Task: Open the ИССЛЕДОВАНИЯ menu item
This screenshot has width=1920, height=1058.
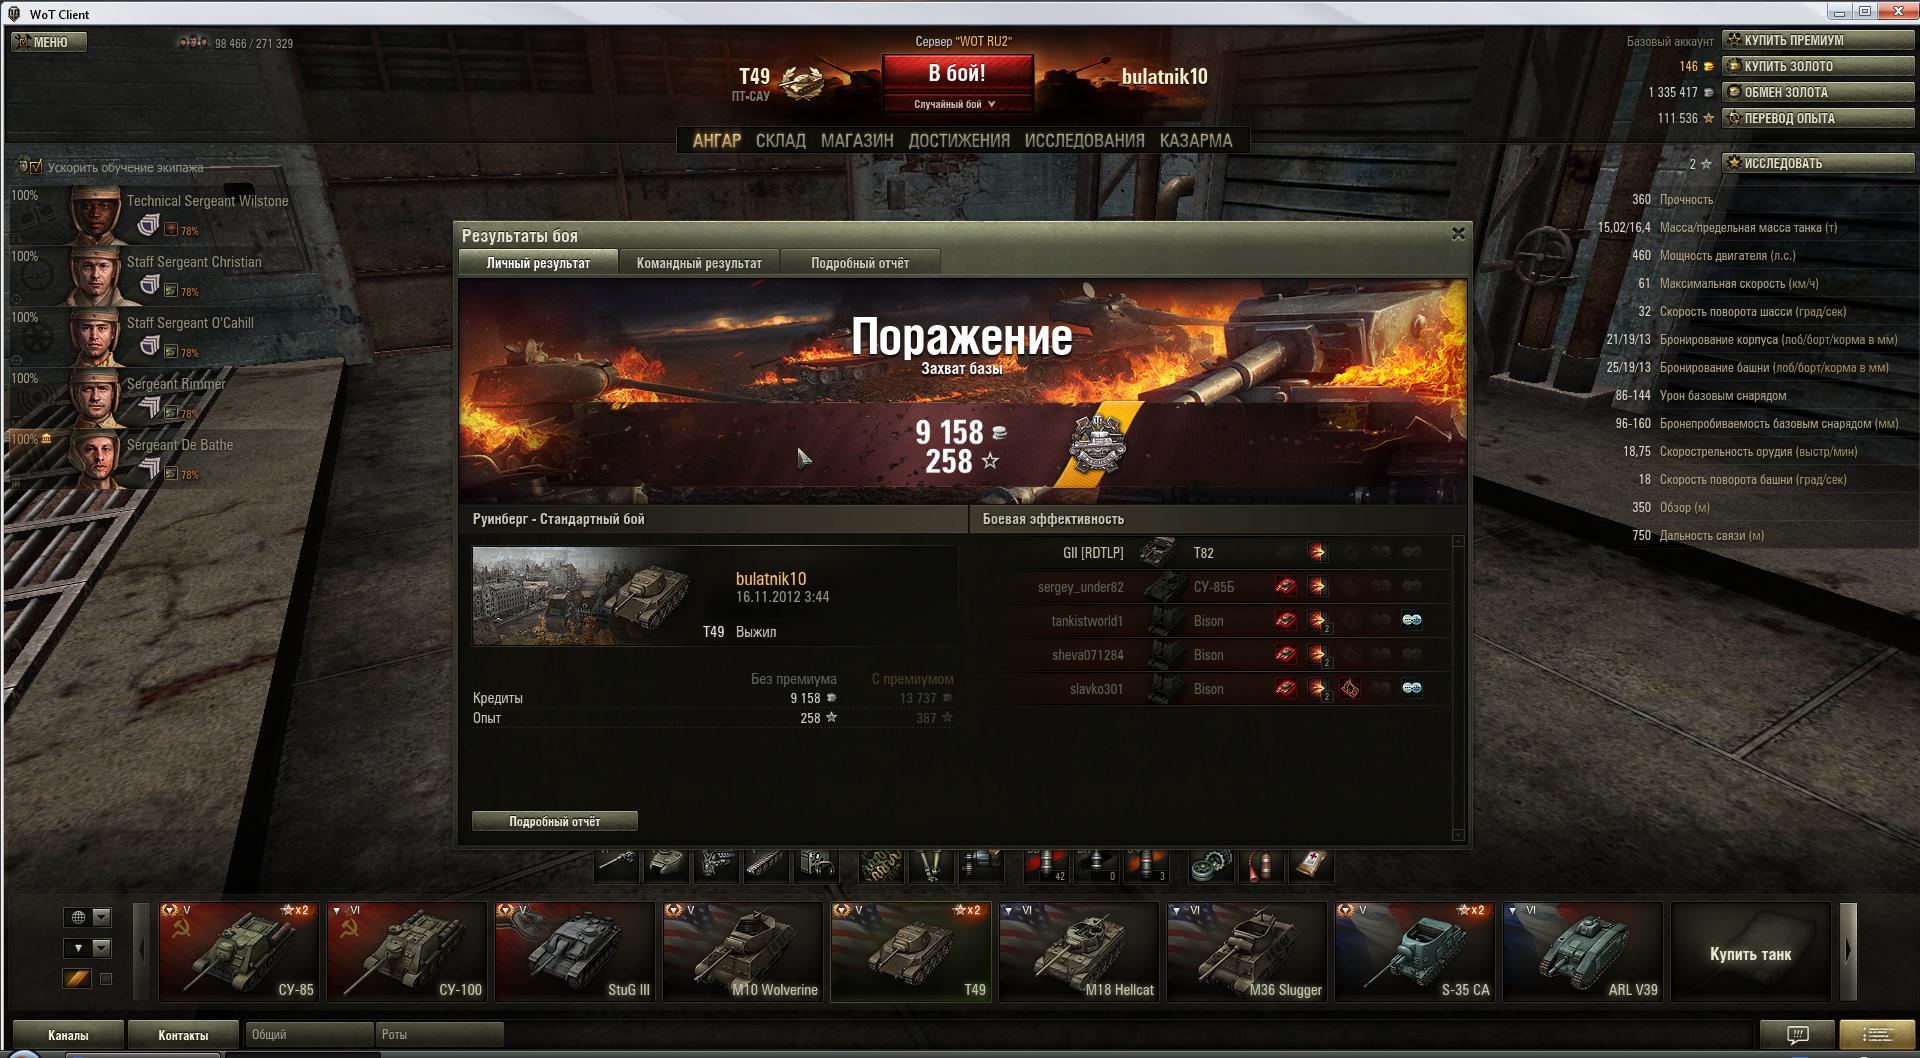Action: pyautogui.click(x=1084, y=141)
